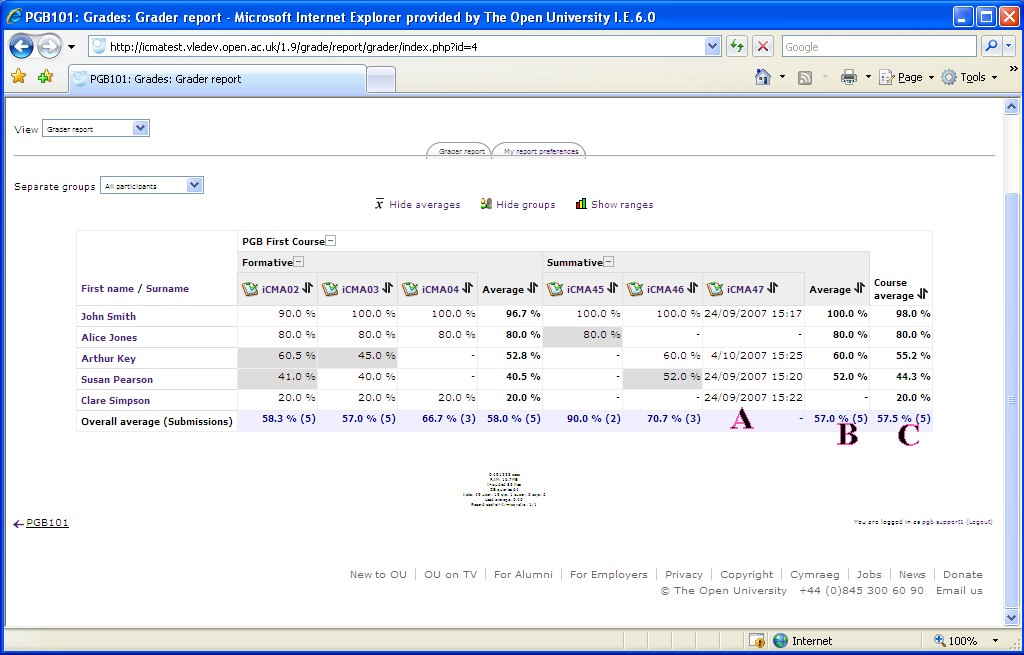Click the browser Back arrow button

click(21, 46)
